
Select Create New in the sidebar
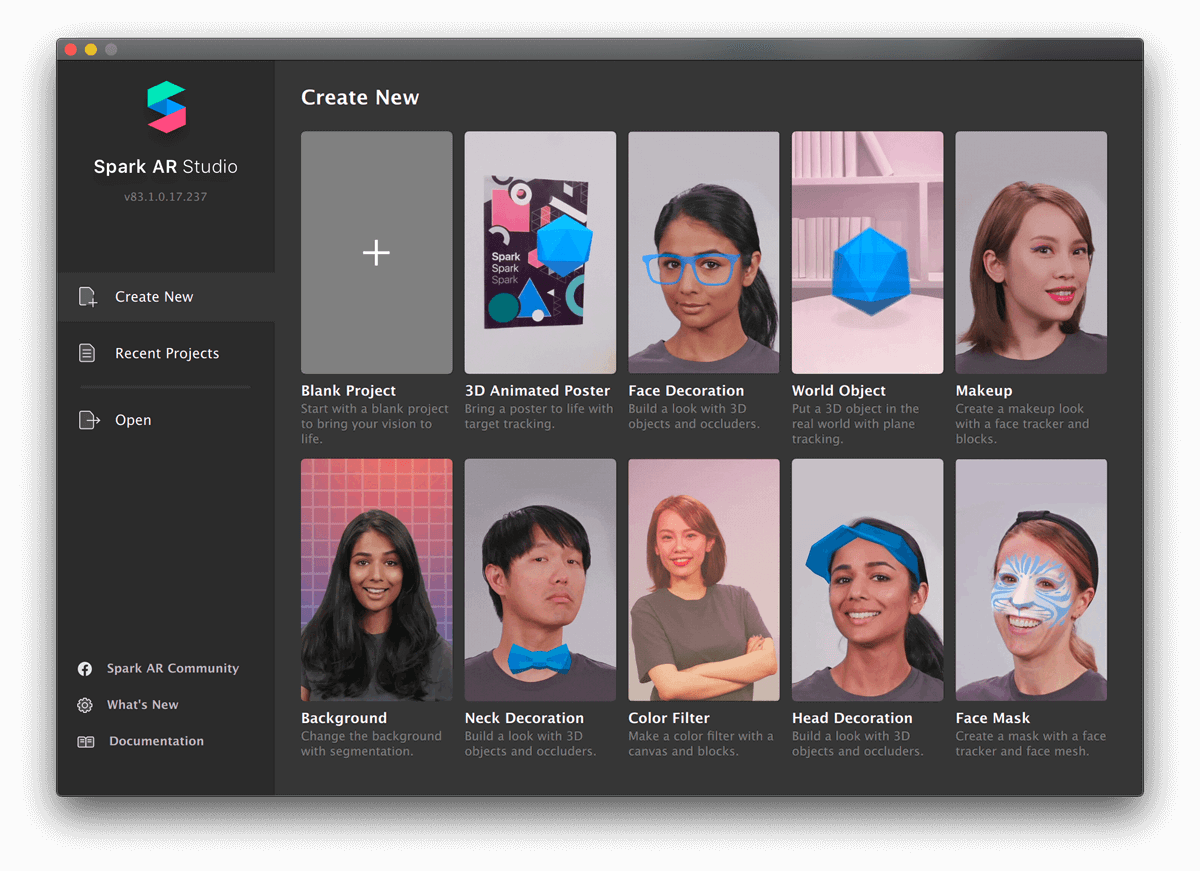point(166,297)
